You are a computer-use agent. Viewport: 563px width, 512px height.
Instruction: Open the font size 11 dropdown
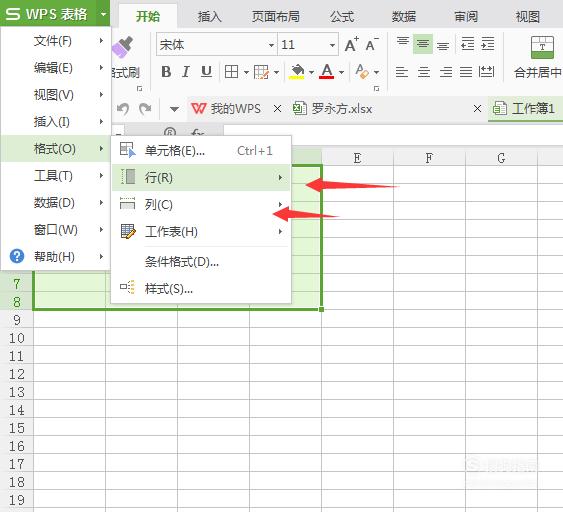[x=332, y=45]
